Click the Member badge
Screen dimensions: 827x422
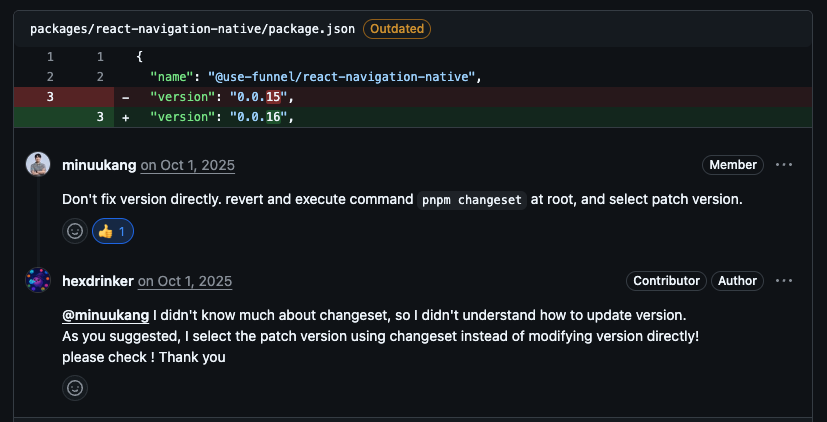(x=732, y=165)
